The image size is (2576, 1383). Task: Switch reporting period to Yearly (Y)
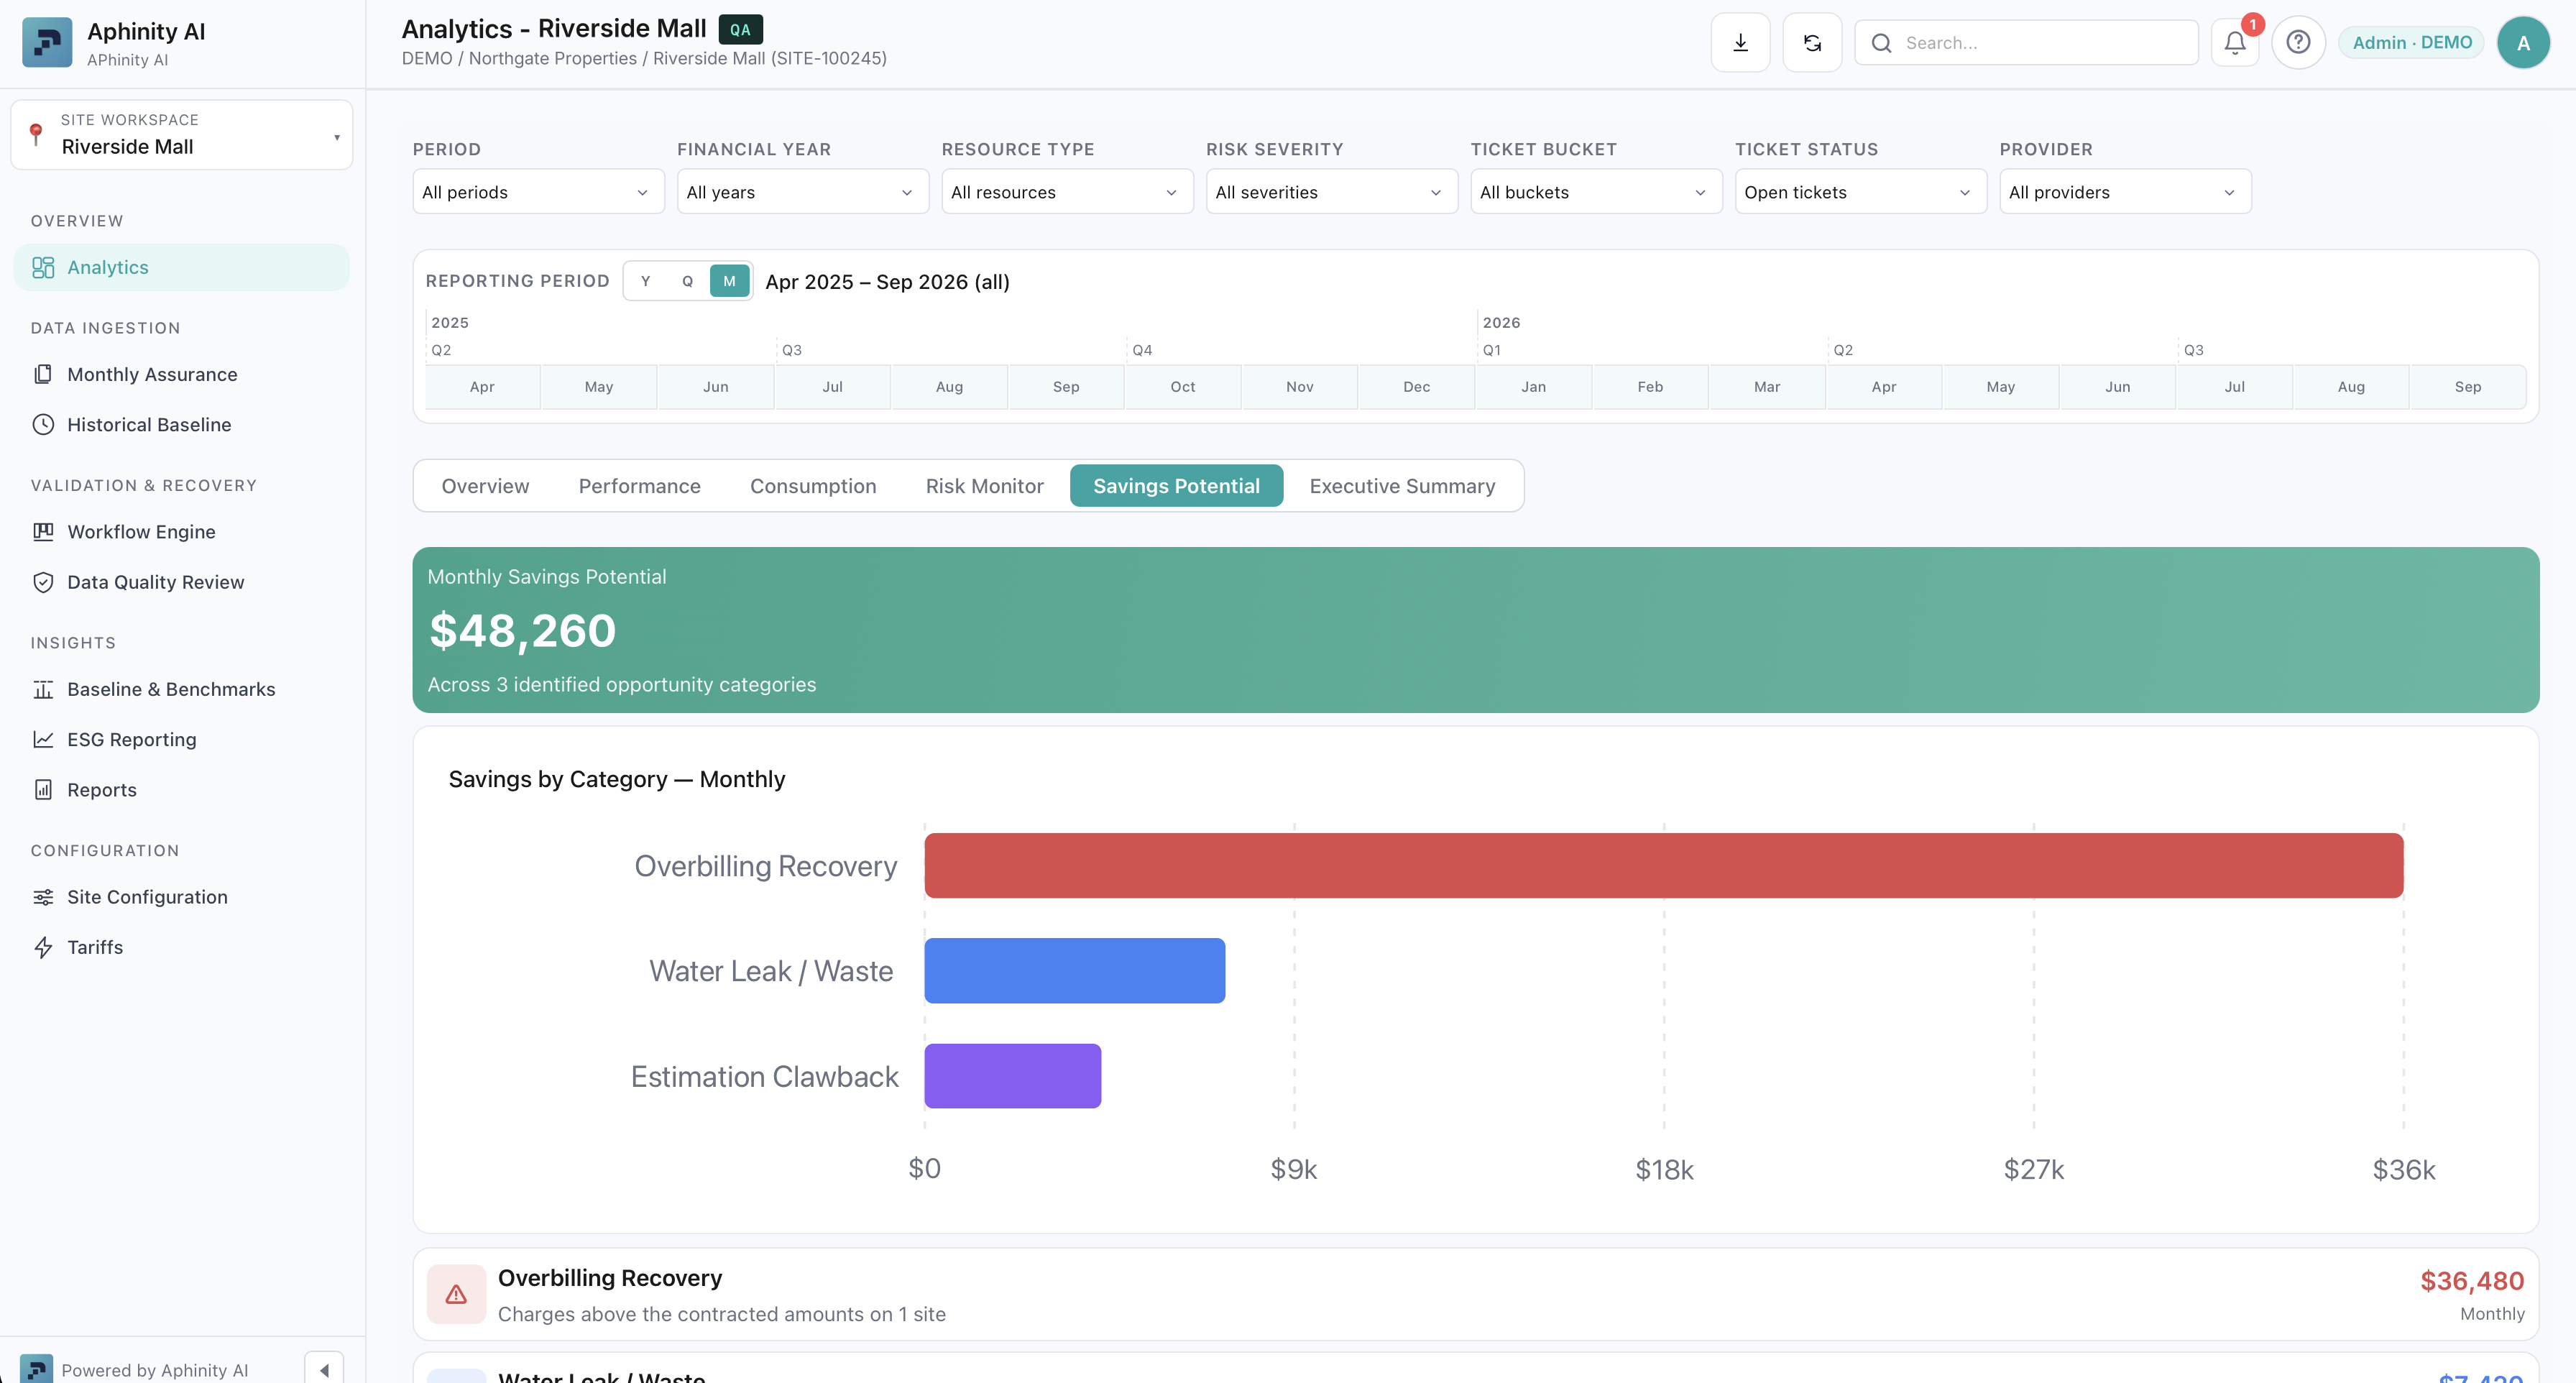coord(646,281)
